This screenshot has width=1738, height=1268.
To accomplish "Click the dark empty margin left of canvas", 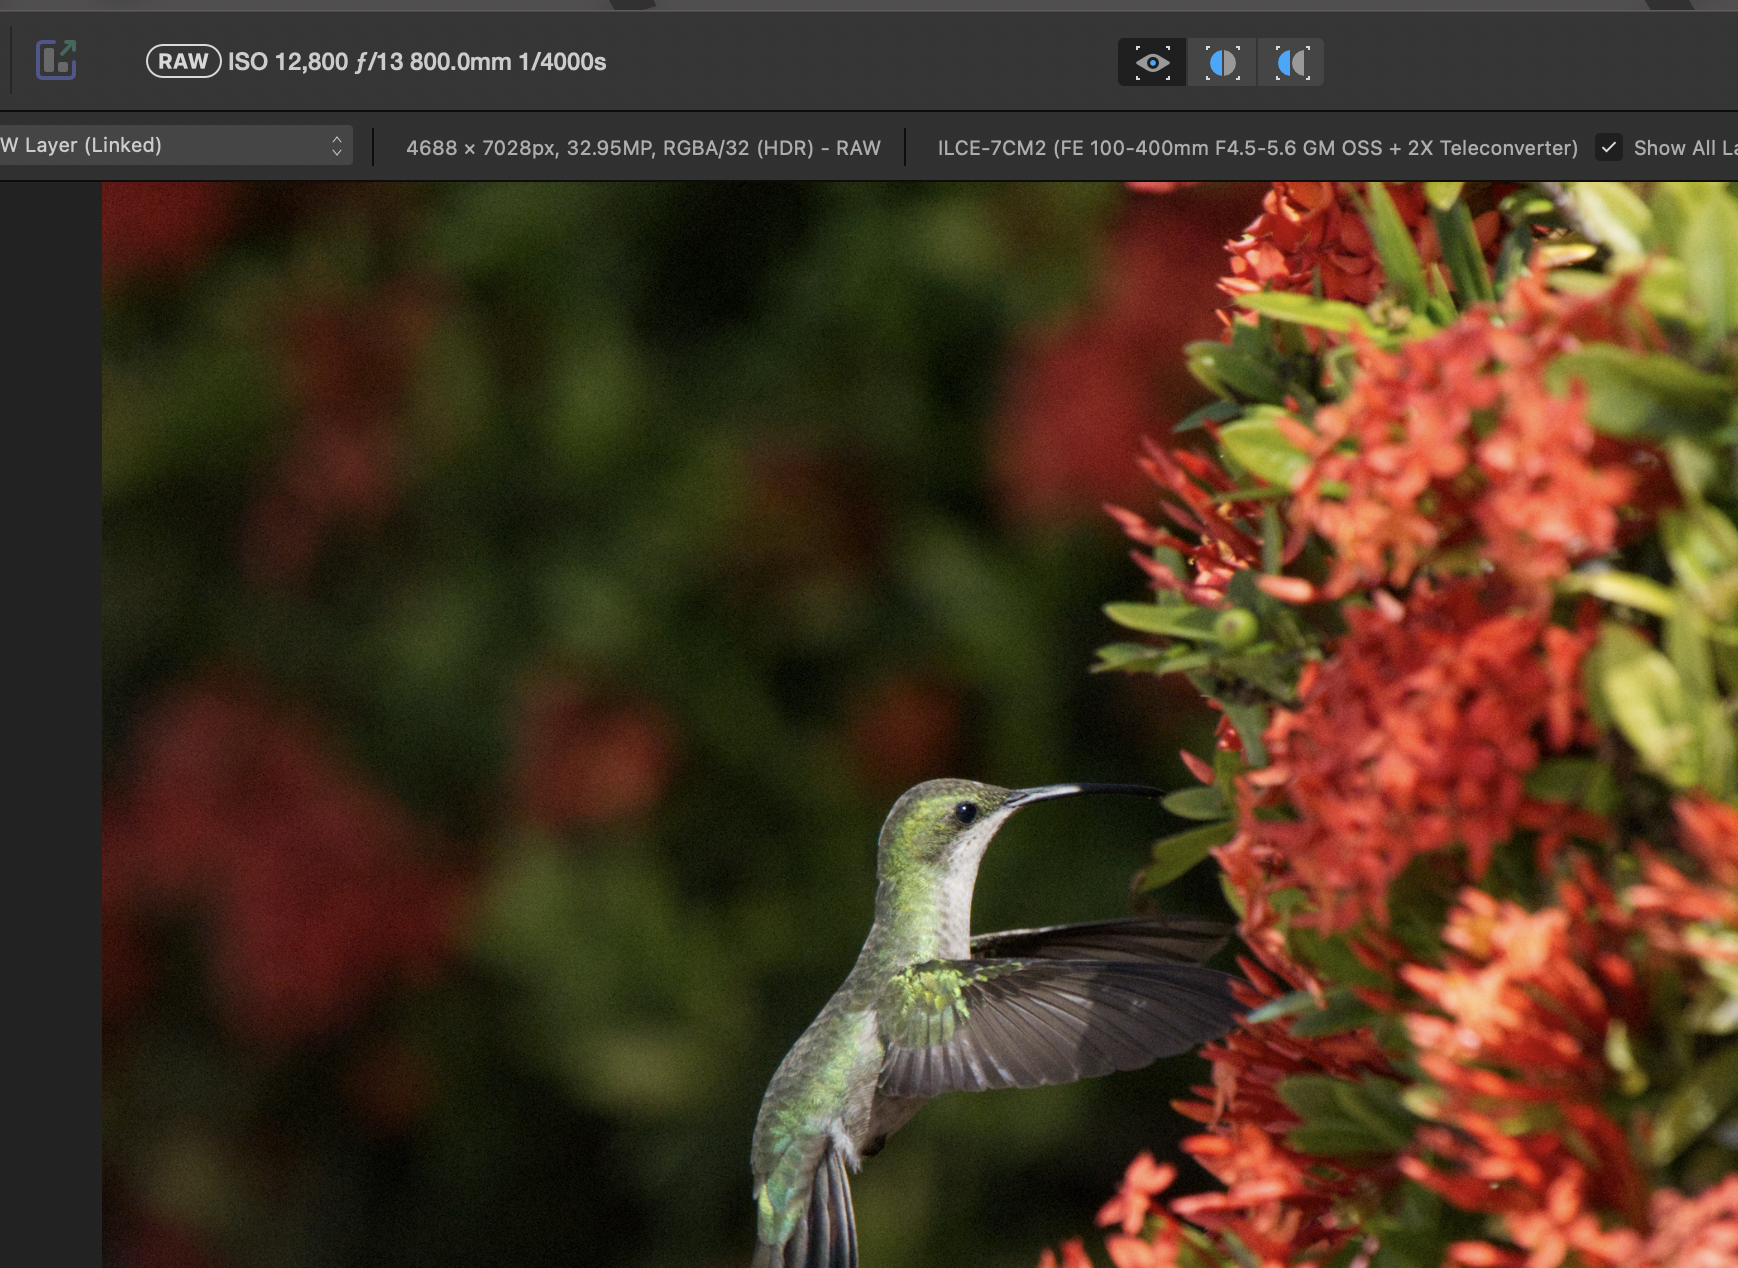I will click(50, 700).
